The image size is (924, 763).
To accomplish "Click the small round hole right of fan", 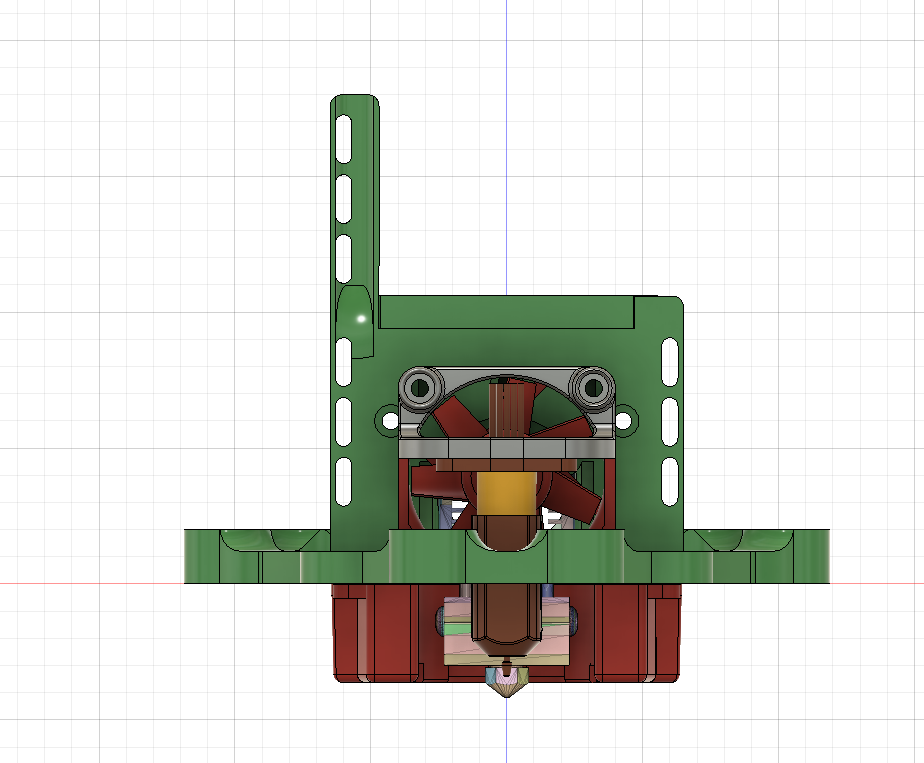I will [x=623, y=421].
